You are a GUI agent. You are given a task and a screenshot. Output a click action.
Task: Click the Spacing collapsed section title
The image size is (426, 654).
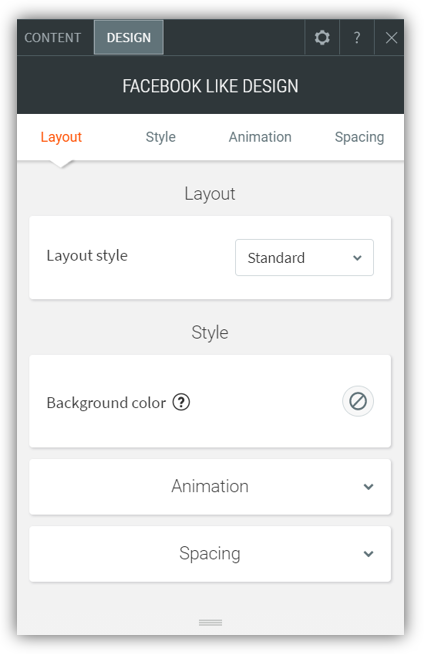[x=210, y=553]
